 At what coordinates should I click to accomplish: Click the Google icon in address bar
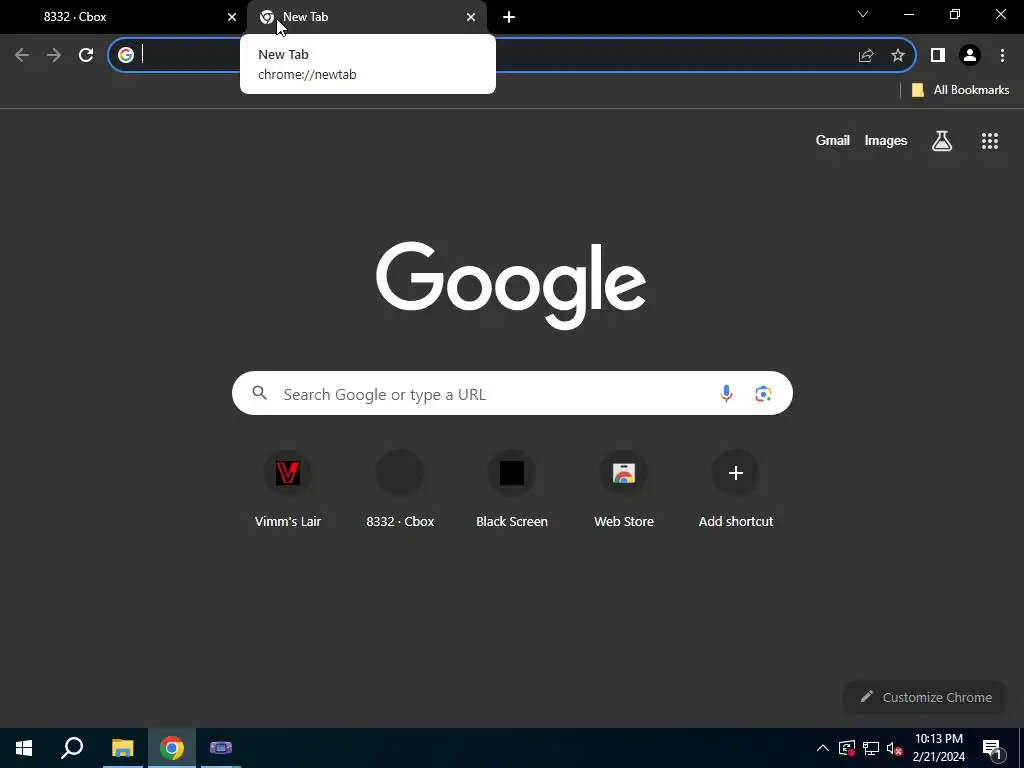126,55
